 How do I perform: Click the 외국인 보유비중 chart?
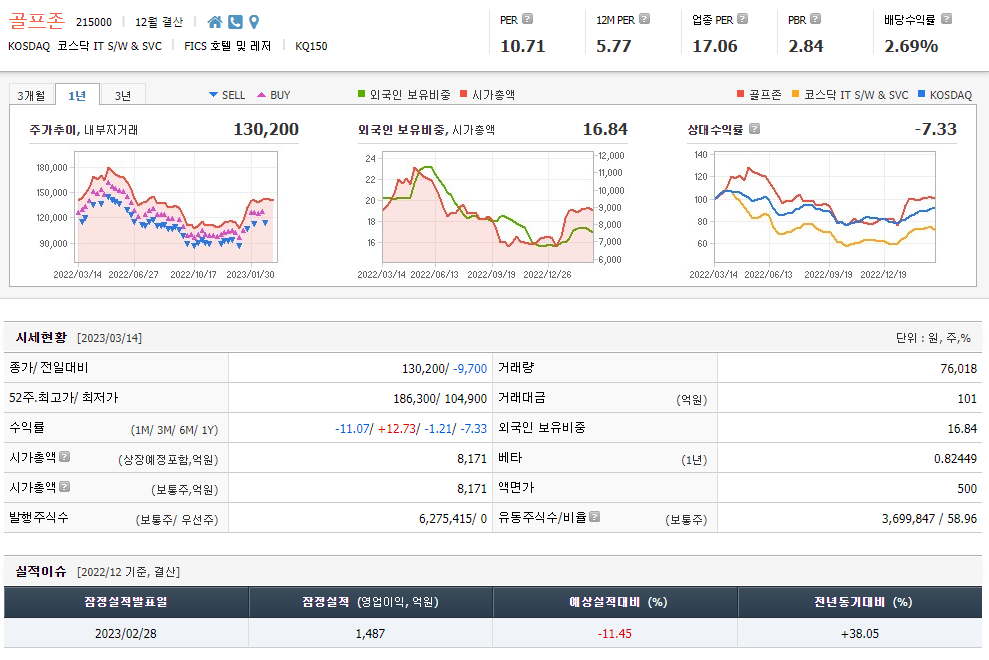tap(488, 207)
